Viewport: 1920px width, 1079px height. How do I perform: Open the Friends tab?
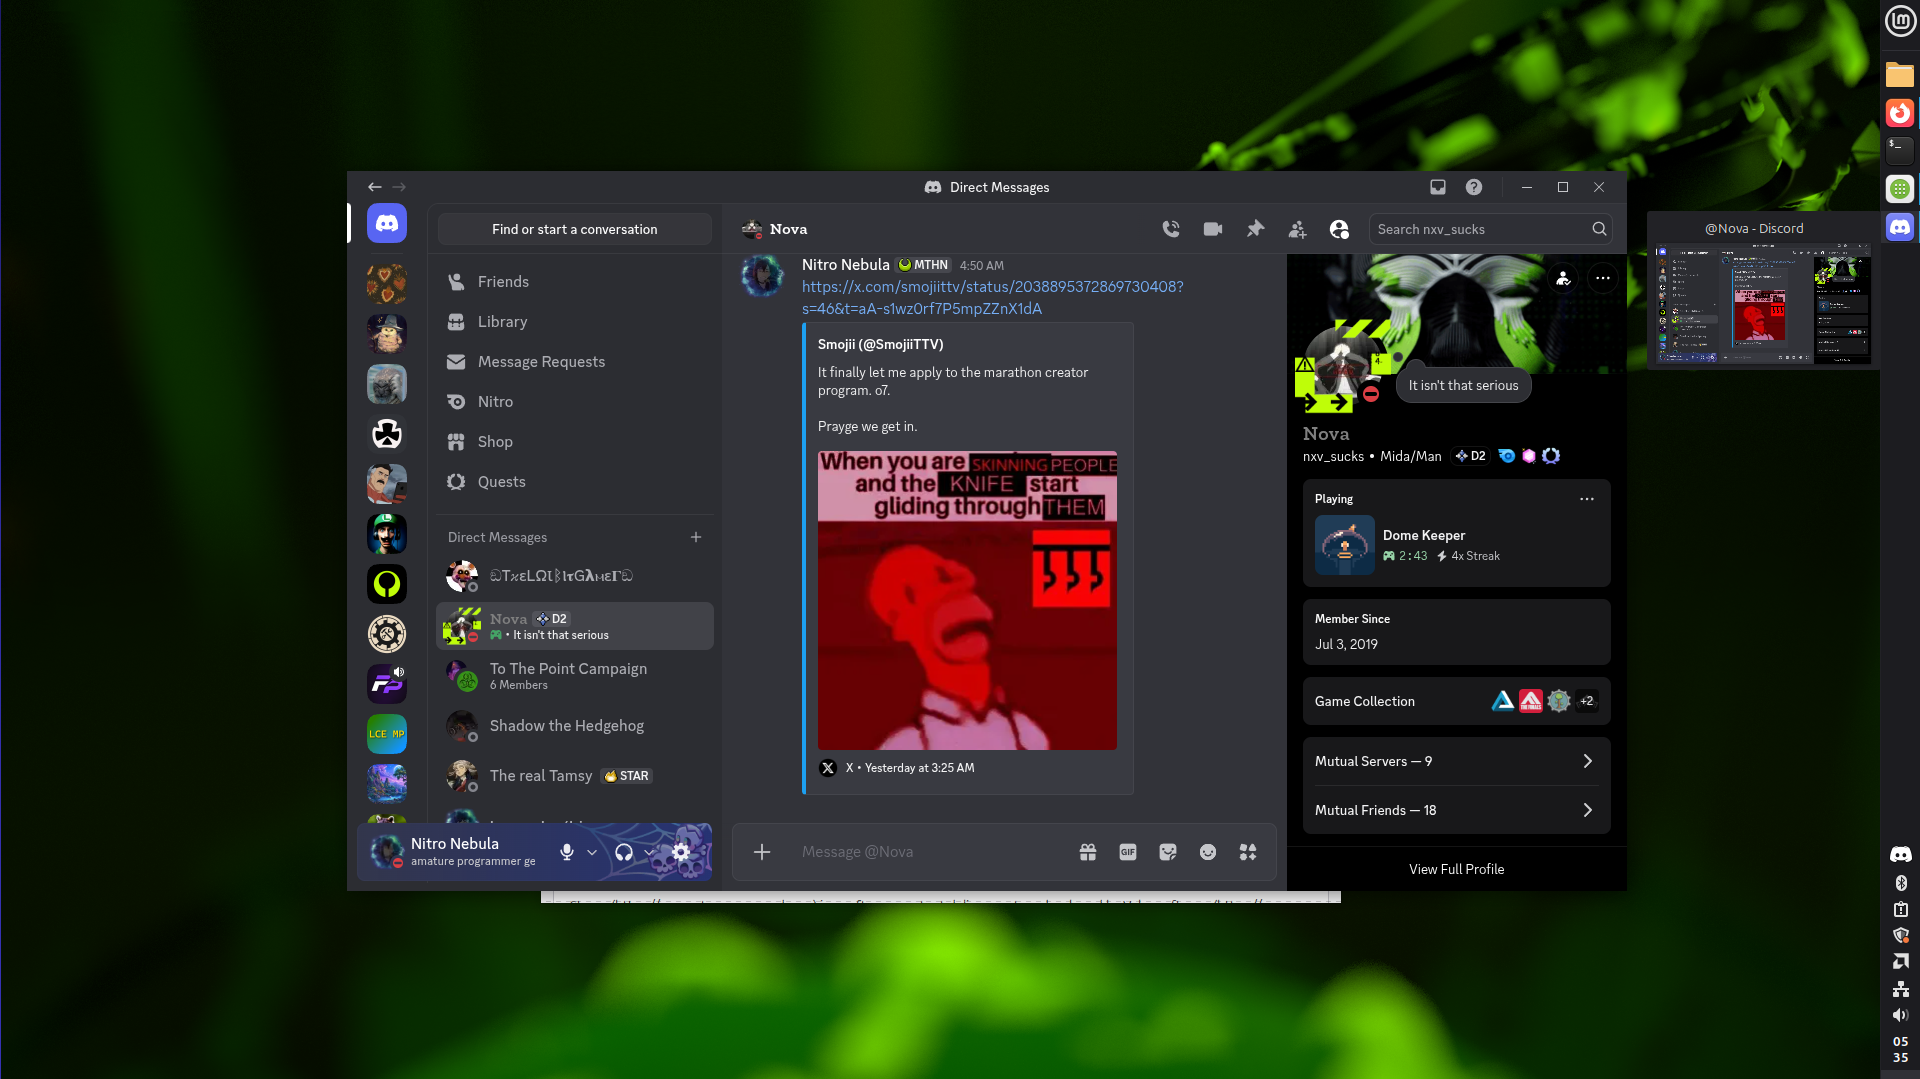(x=503, y=282)
